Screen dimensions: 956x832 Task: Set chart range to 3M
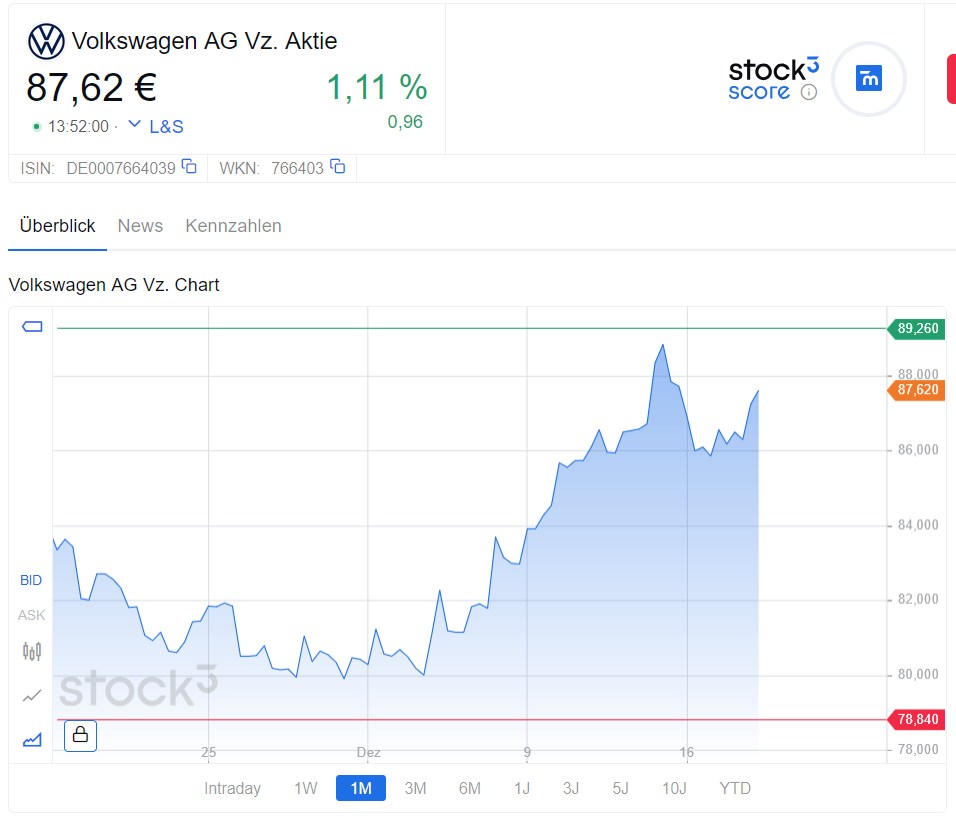pyautogui.click(x=415, y=788)
